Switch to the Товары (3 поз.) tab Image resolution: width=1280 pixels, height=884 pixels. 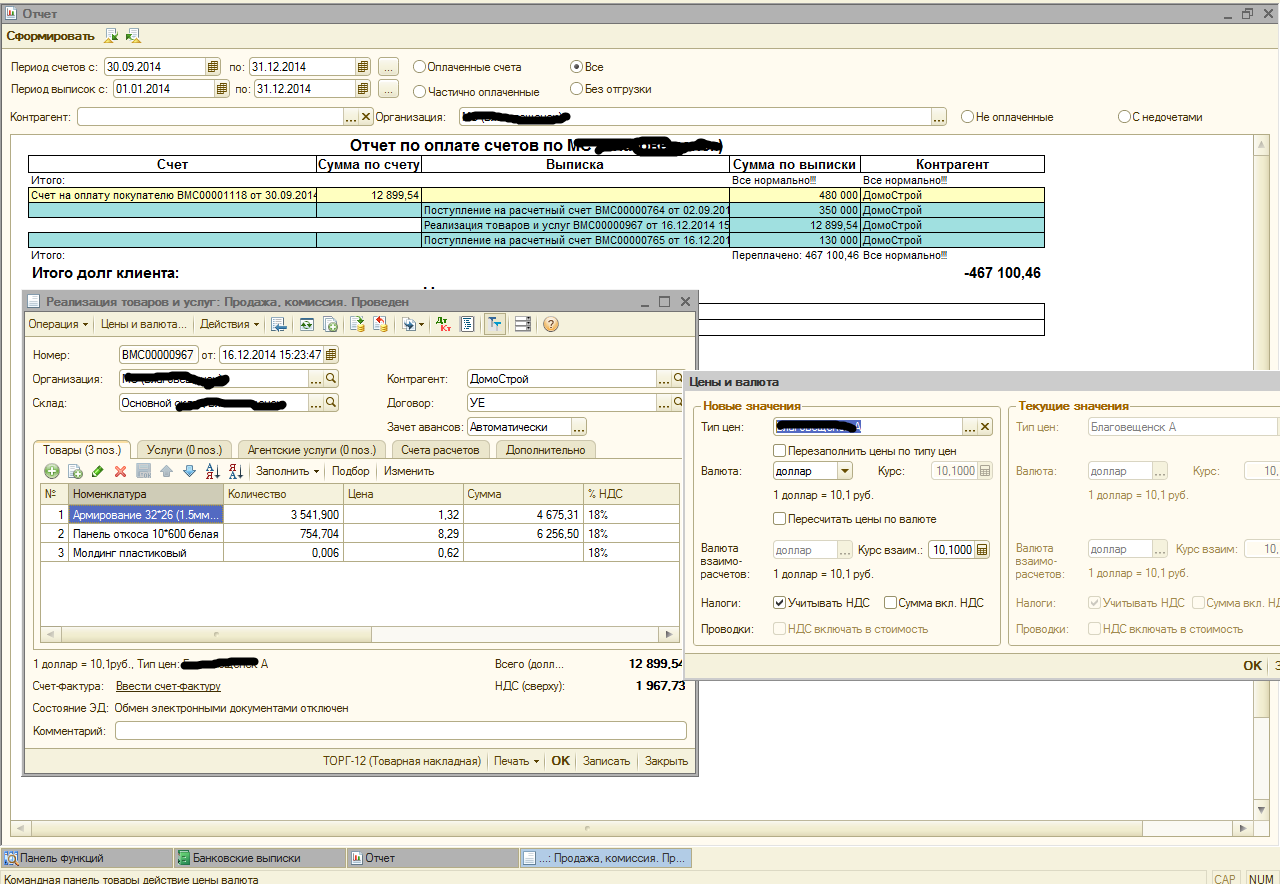pos(81,450)
